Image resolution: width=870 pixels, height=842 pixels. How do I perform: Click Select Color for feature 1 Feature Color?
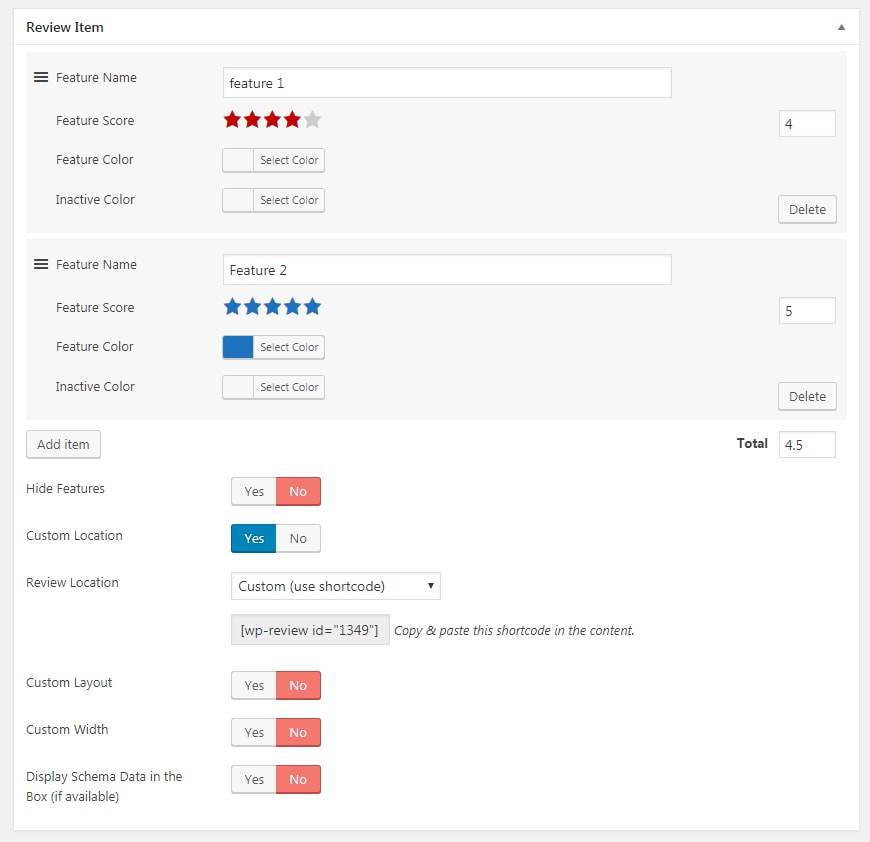coord(289,160)
